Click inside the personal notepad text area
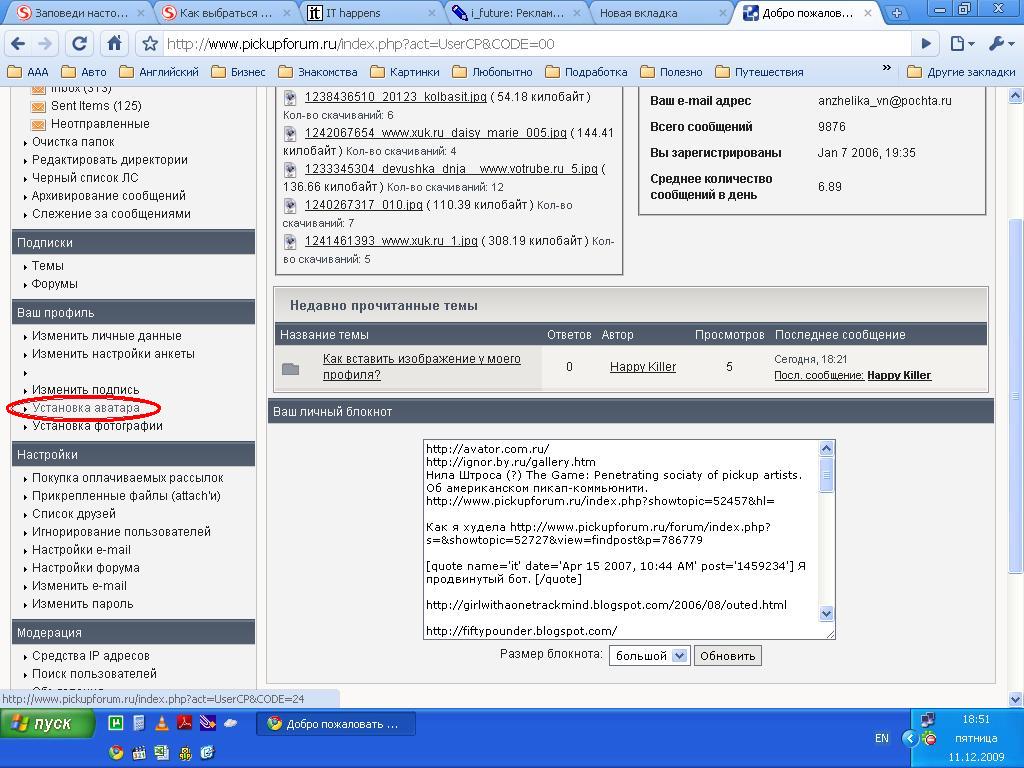The height and width of the screenshot is (768, 1024). [x=620, y=540]
